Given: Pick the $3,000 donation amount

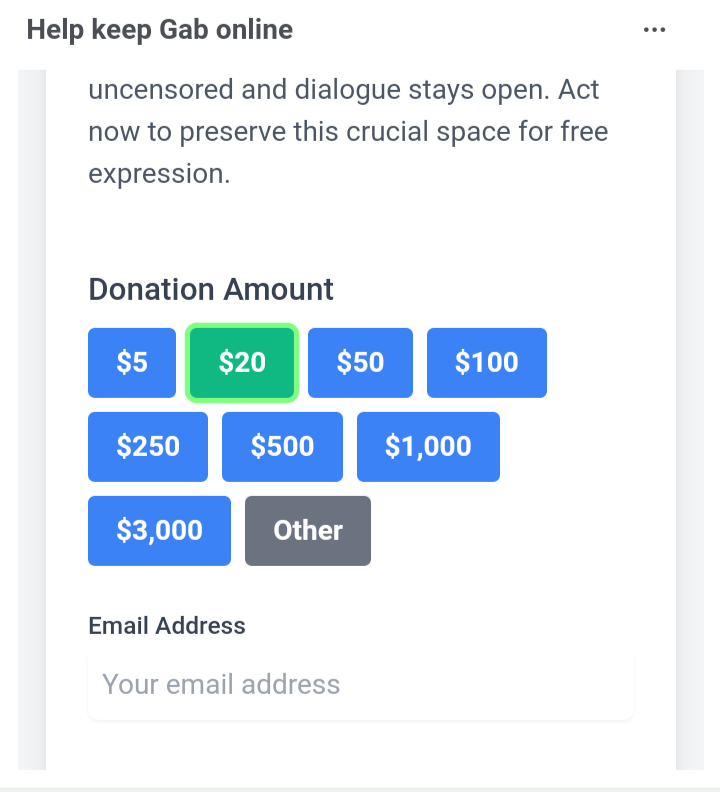Looking at the screenshot, I should click(159, 530).
